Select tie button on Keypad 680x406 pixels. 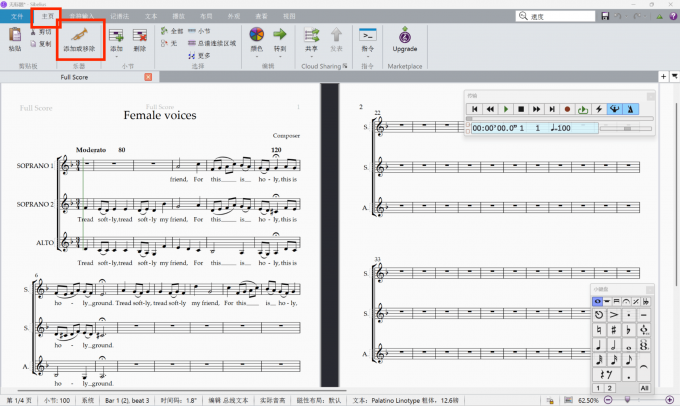click(644, 367)
